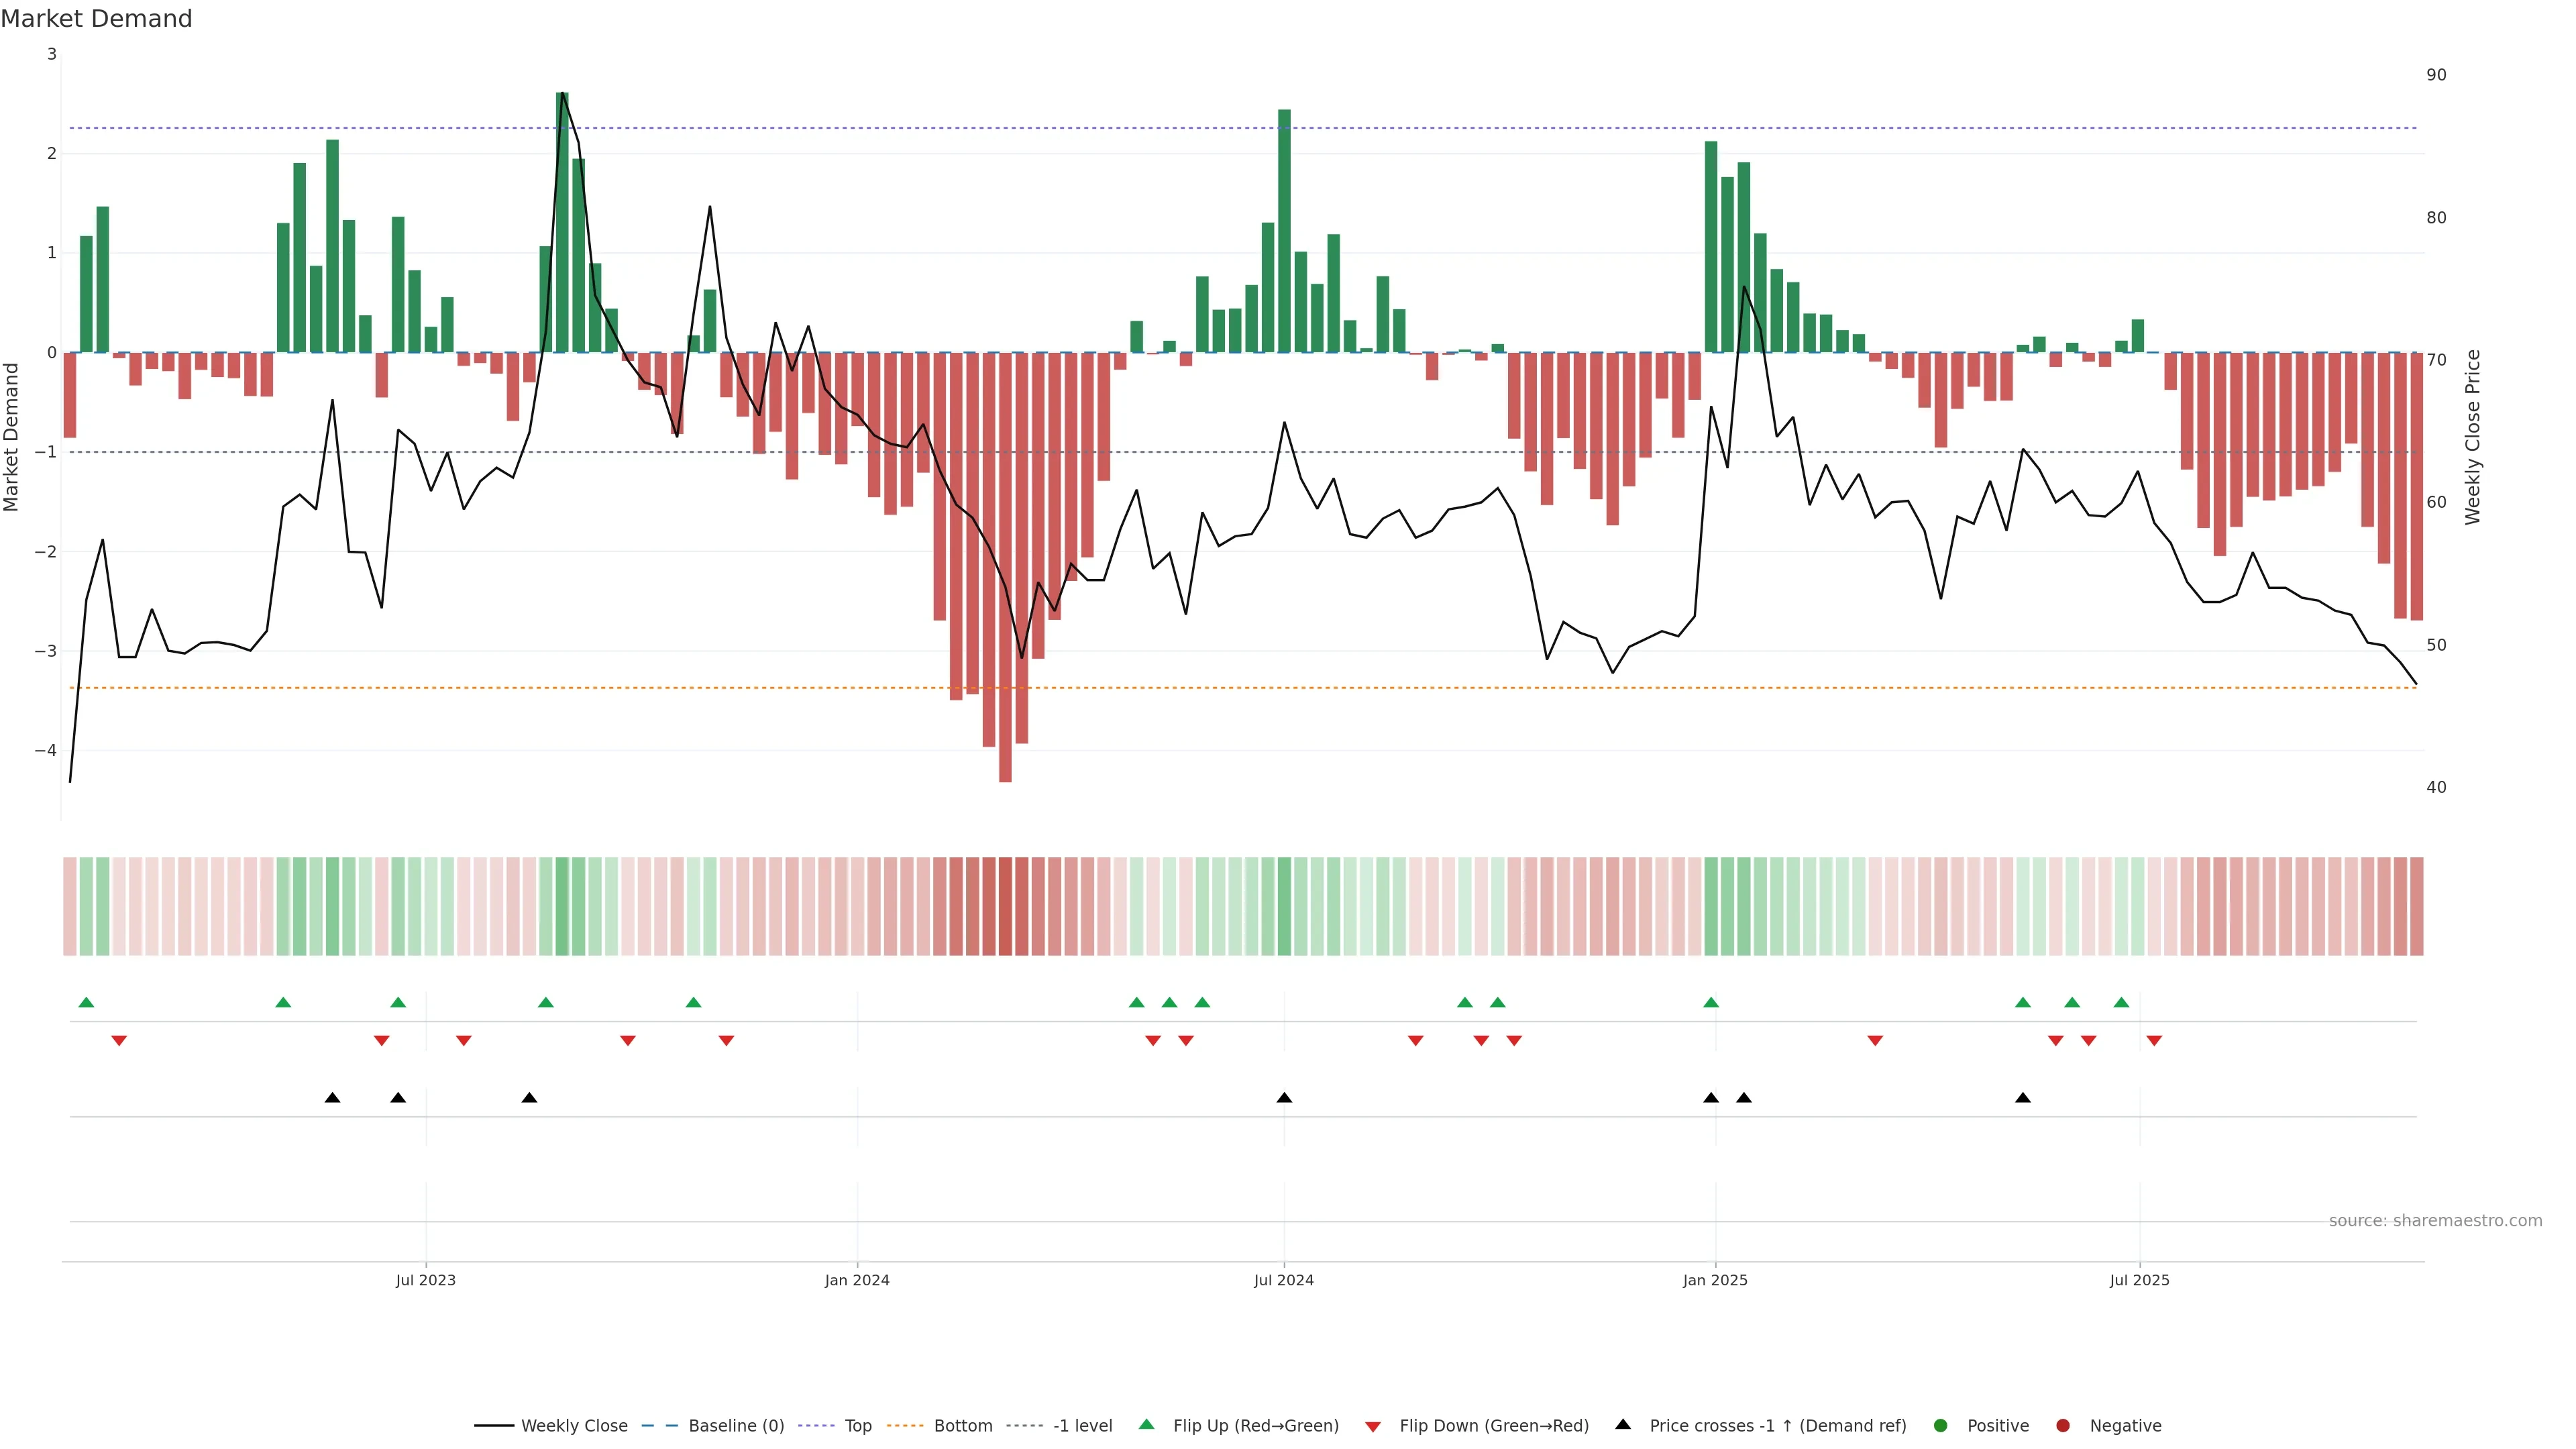Toggle the -1 level legend entry
The image size is (2576, 1449).
click(1082, 1425)
